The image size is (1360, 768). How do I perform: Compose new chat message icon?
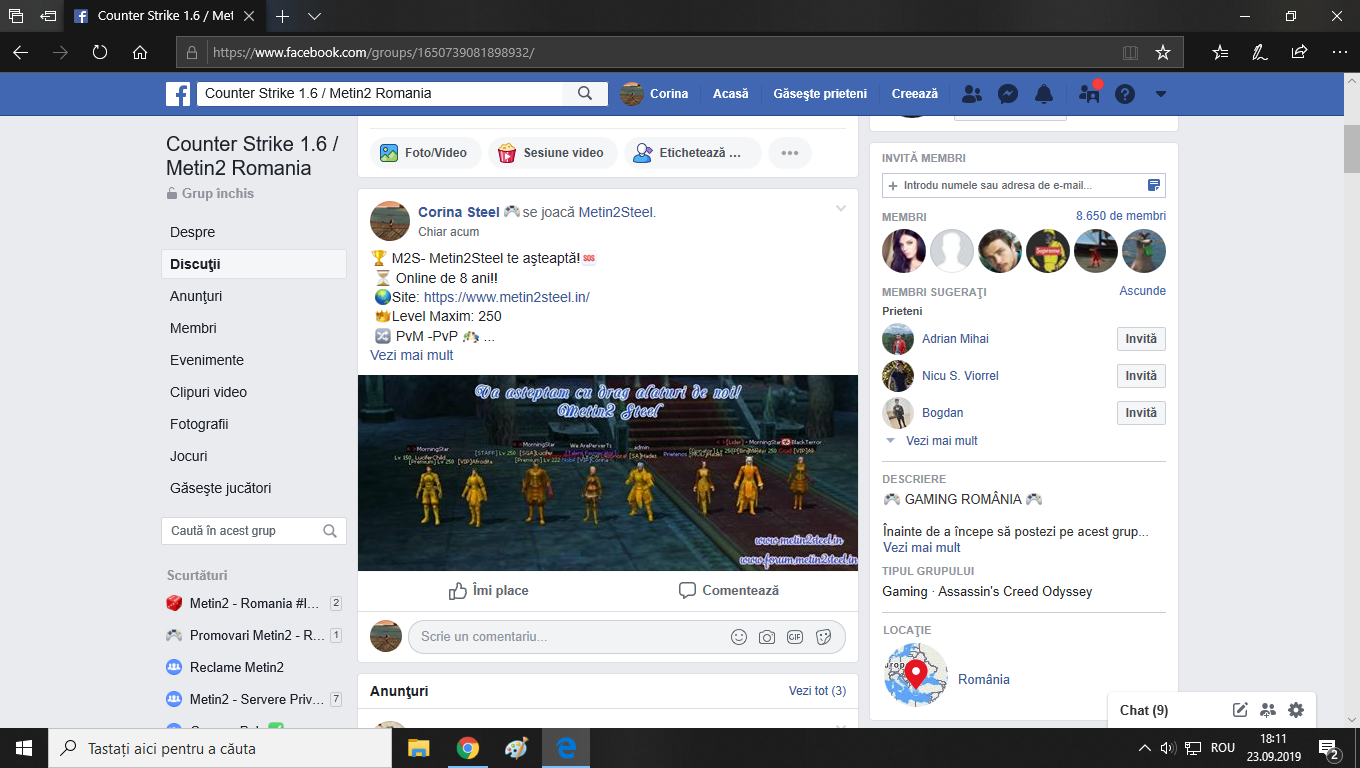point(1240,710)
